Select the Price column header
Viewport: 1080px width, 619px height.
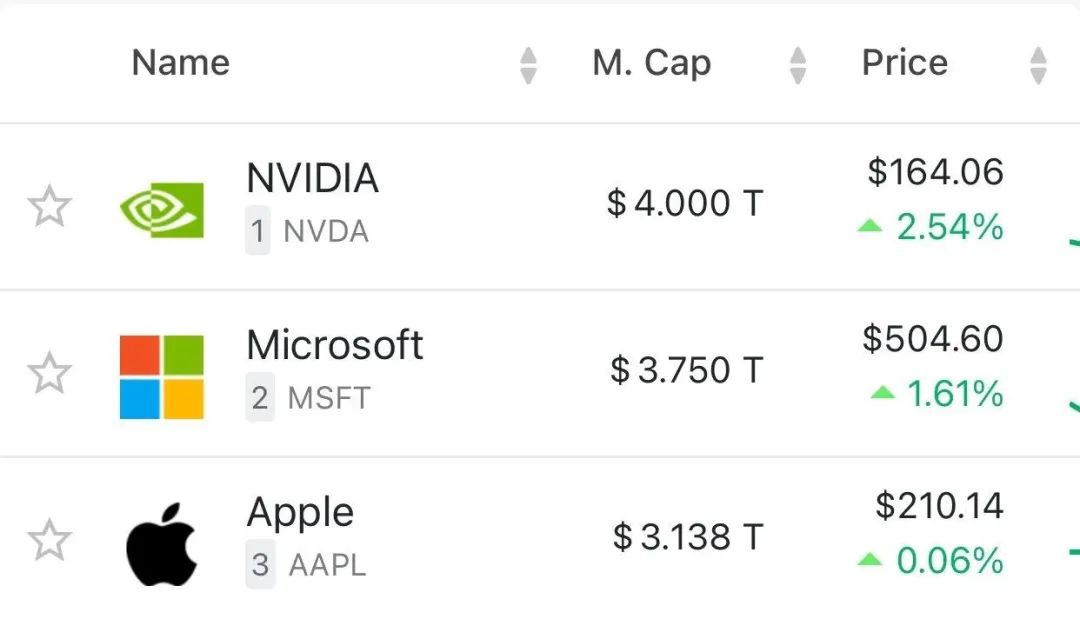[905, 63]
